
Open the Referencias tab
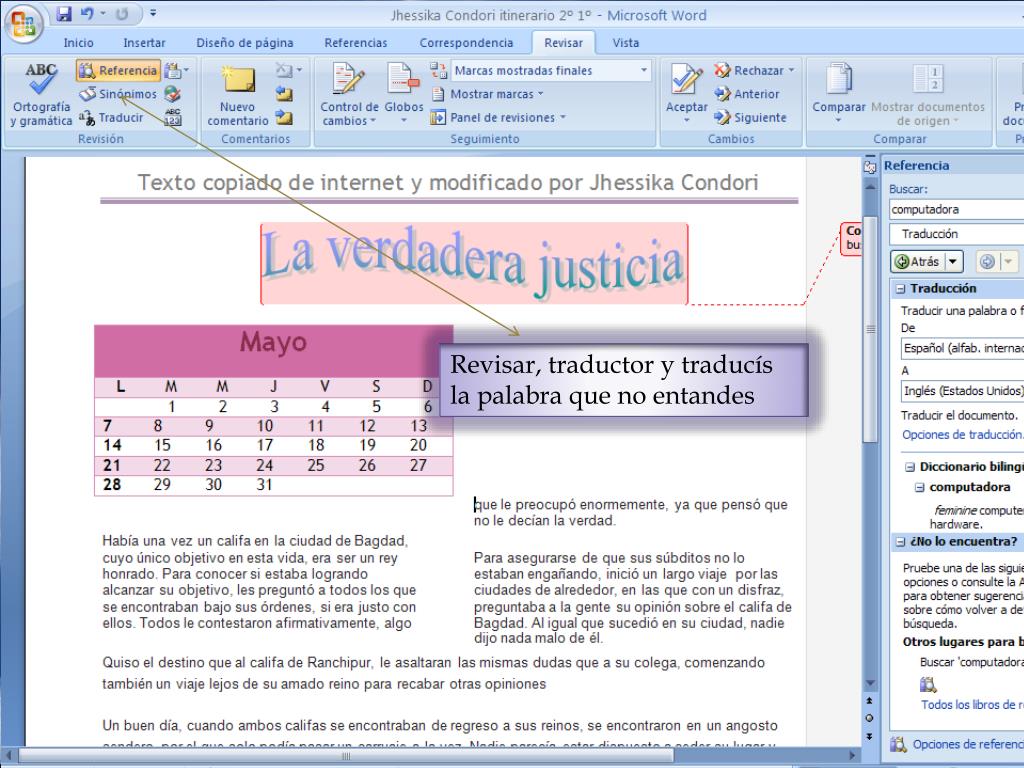click(x=356, y=43)
